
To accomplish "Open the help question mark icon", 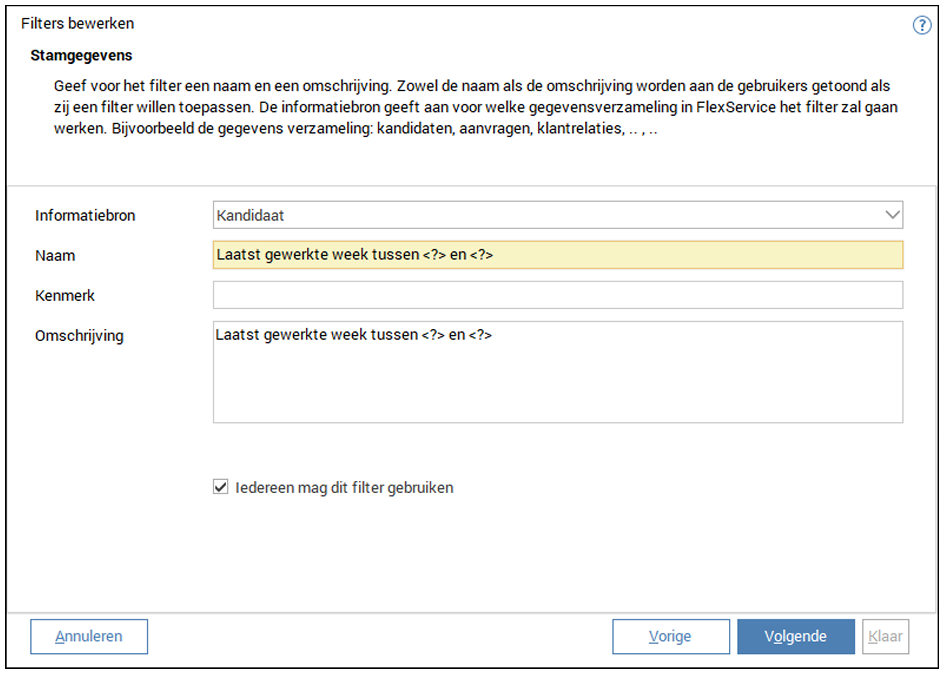I will [922, 25].
